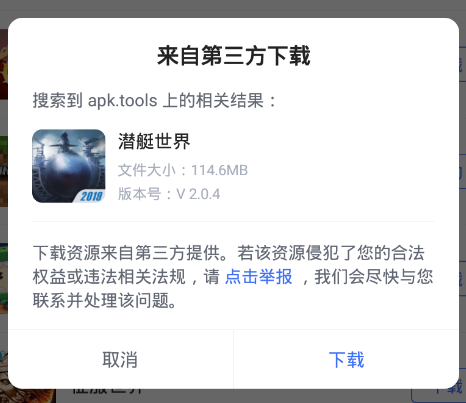Viewport: 466px width, 403px height.
Task: Click the 2019 badge on the app icon
Action: [91, 196]
